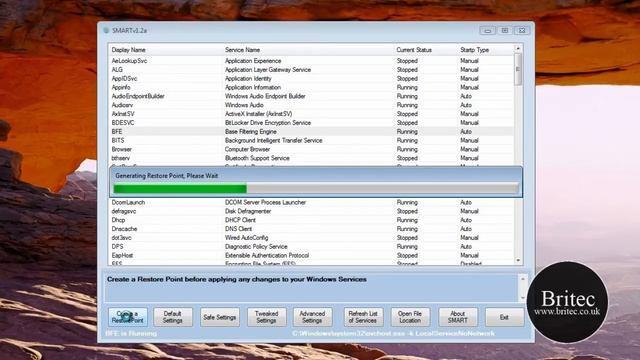Viewport: 640px width, 360px height.
Task: Select the BITS row
Action: tap(311, 140)
